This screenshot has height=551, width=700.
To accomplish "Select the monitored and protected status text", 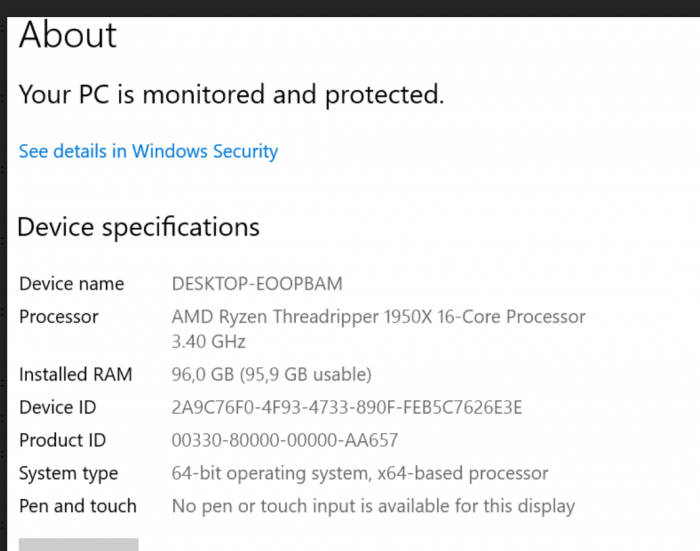I will tap(231, 95).
